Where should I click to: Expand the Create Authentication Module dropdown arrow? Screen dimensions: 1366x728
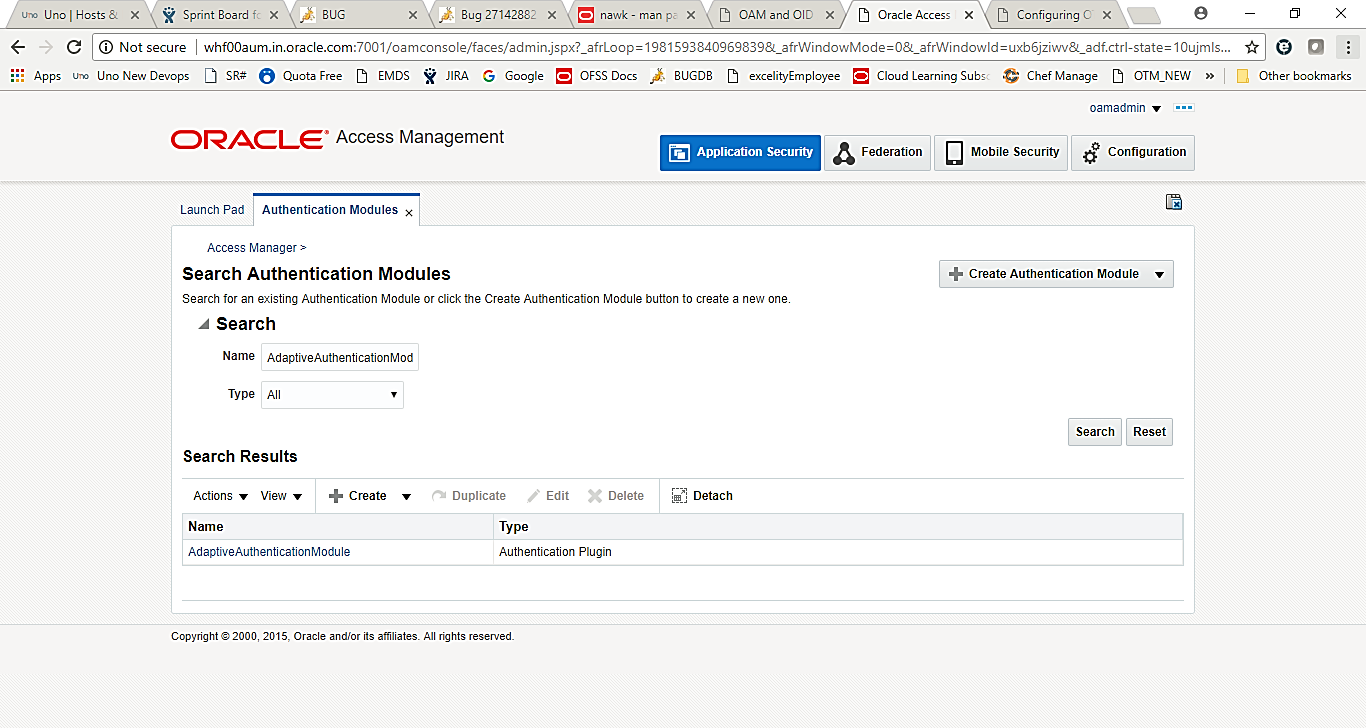point(1159,274)
